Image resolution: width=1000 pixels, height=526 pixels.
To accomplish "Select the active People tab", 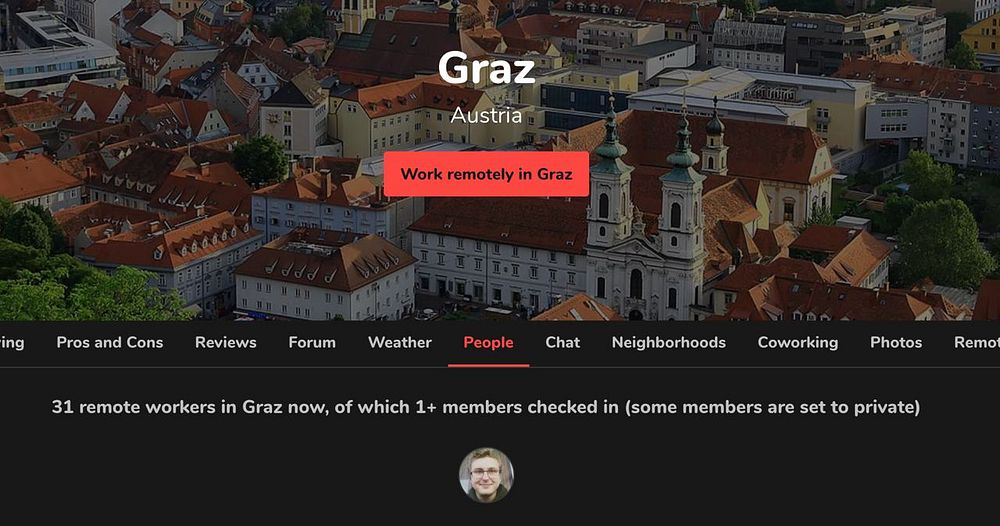I will pos(489,342).
